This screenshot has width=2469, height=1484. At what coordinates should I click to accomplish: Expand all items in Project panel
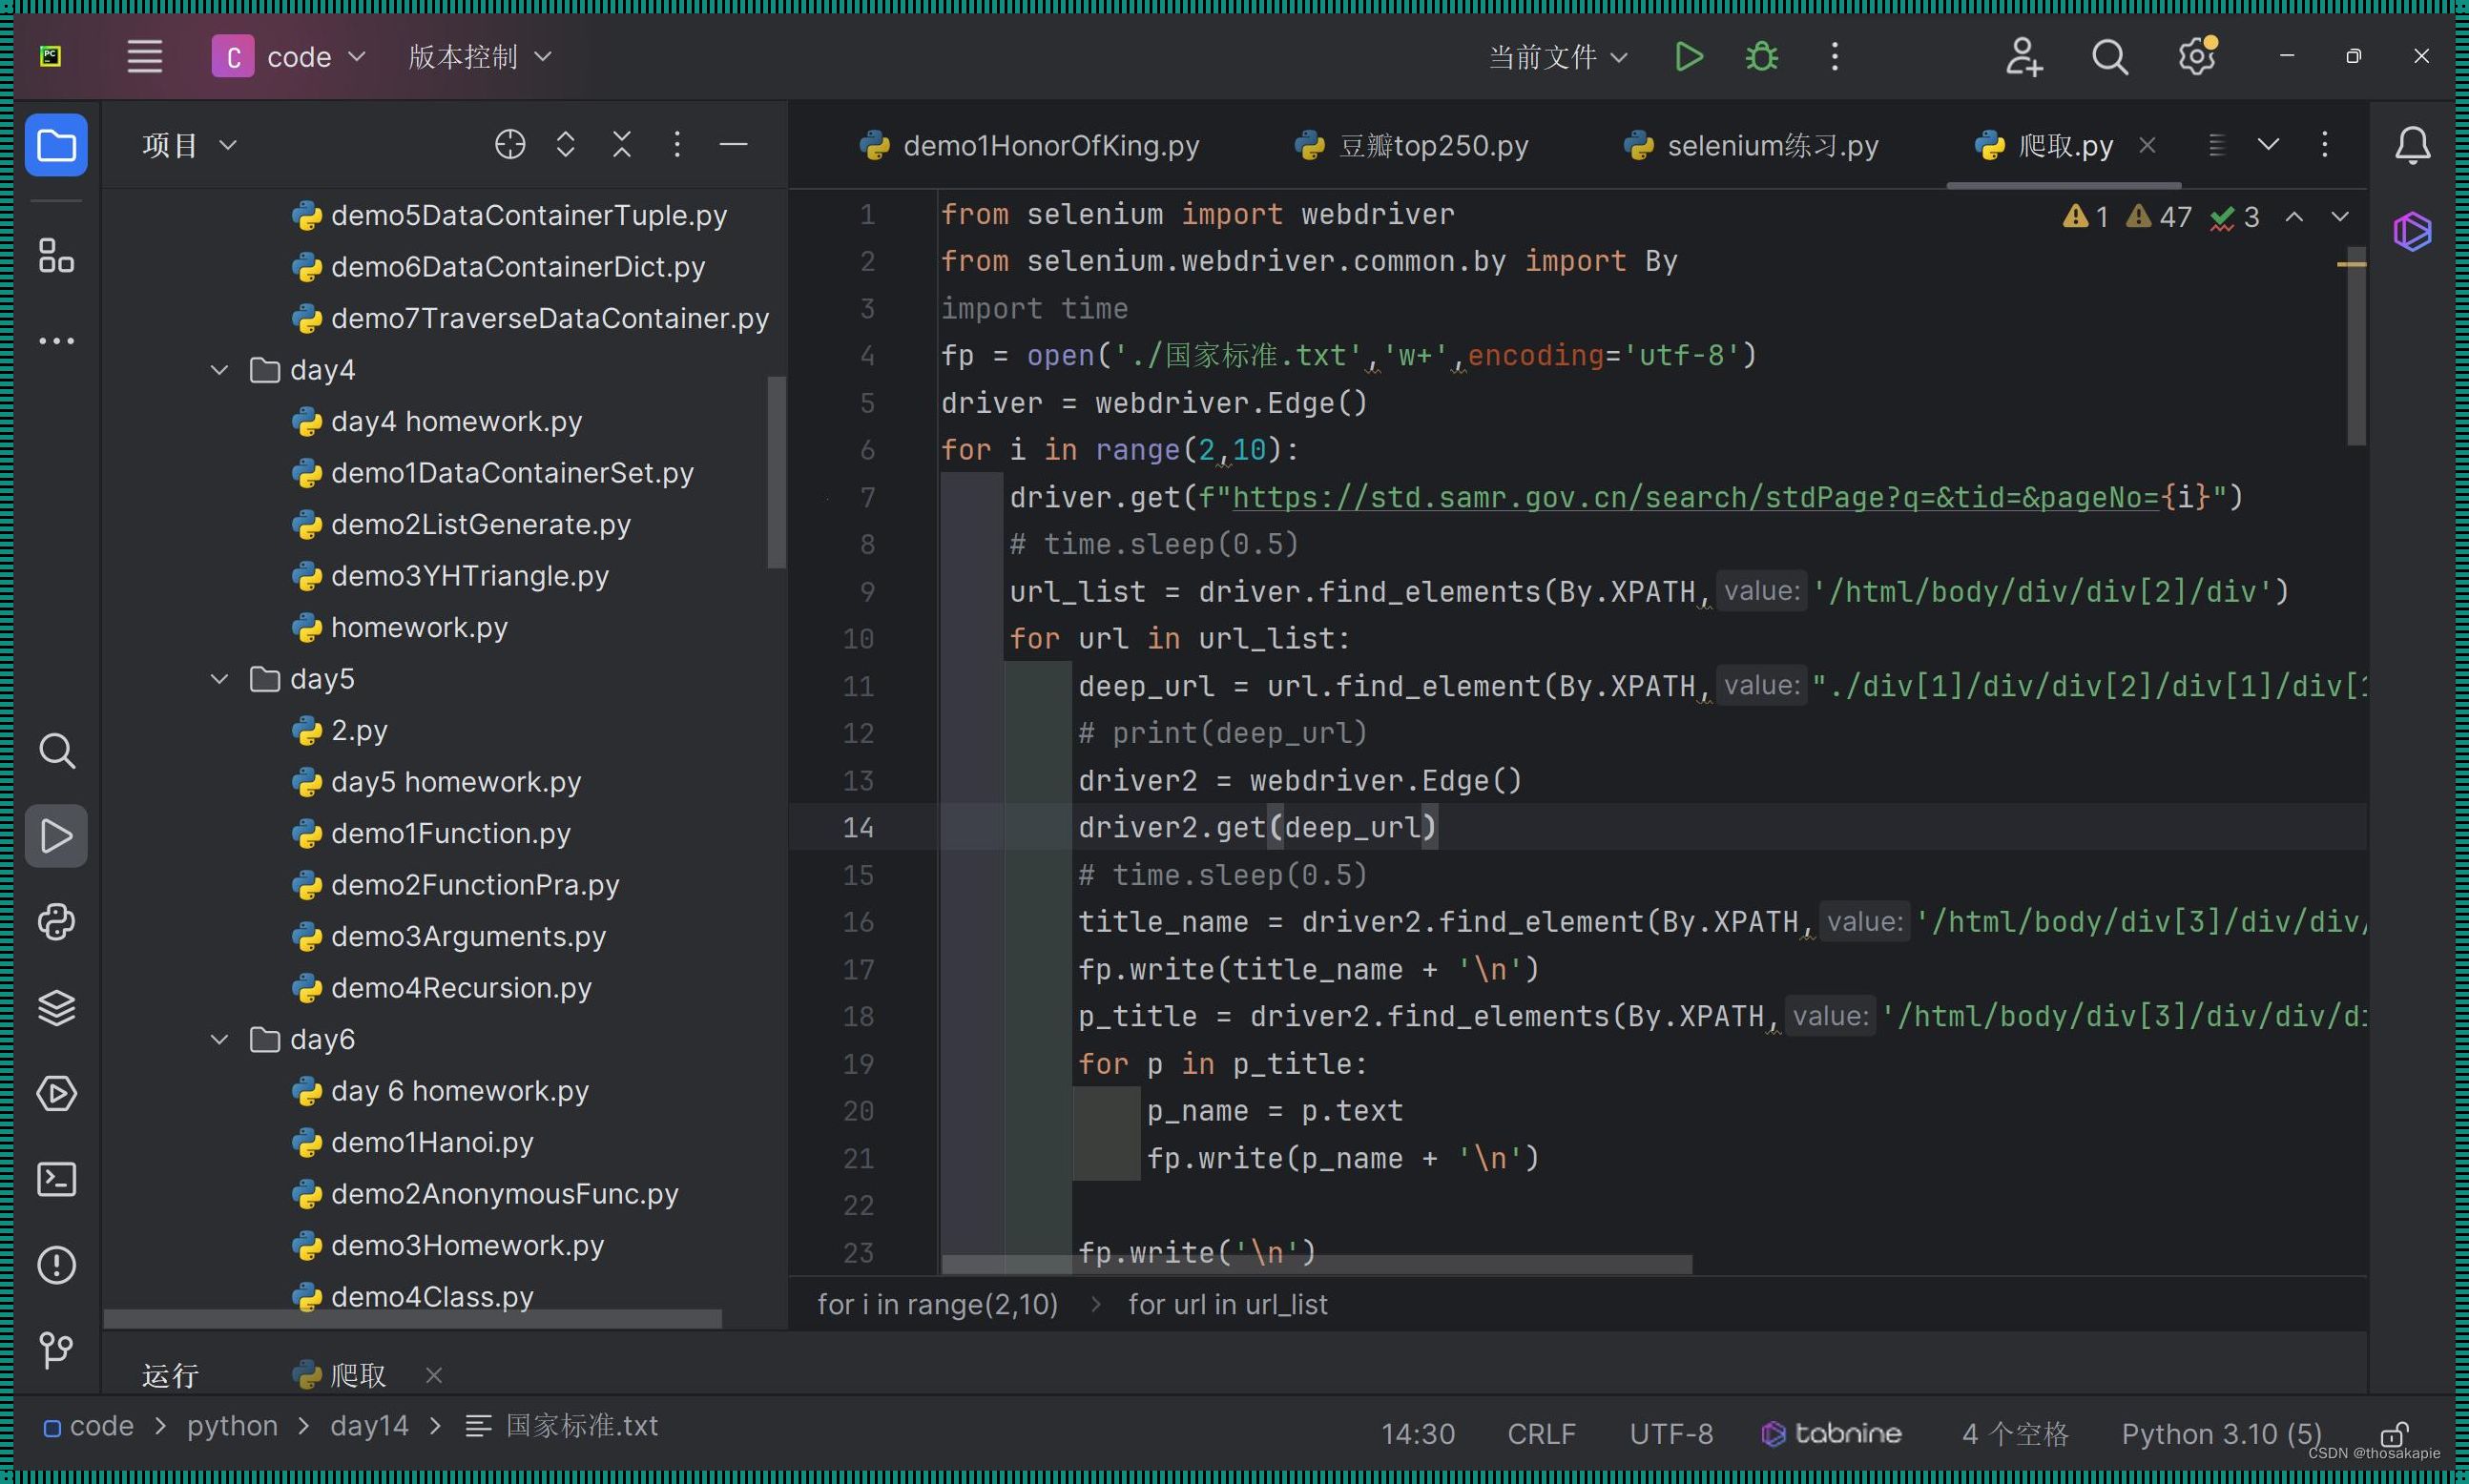coord(566,145)
